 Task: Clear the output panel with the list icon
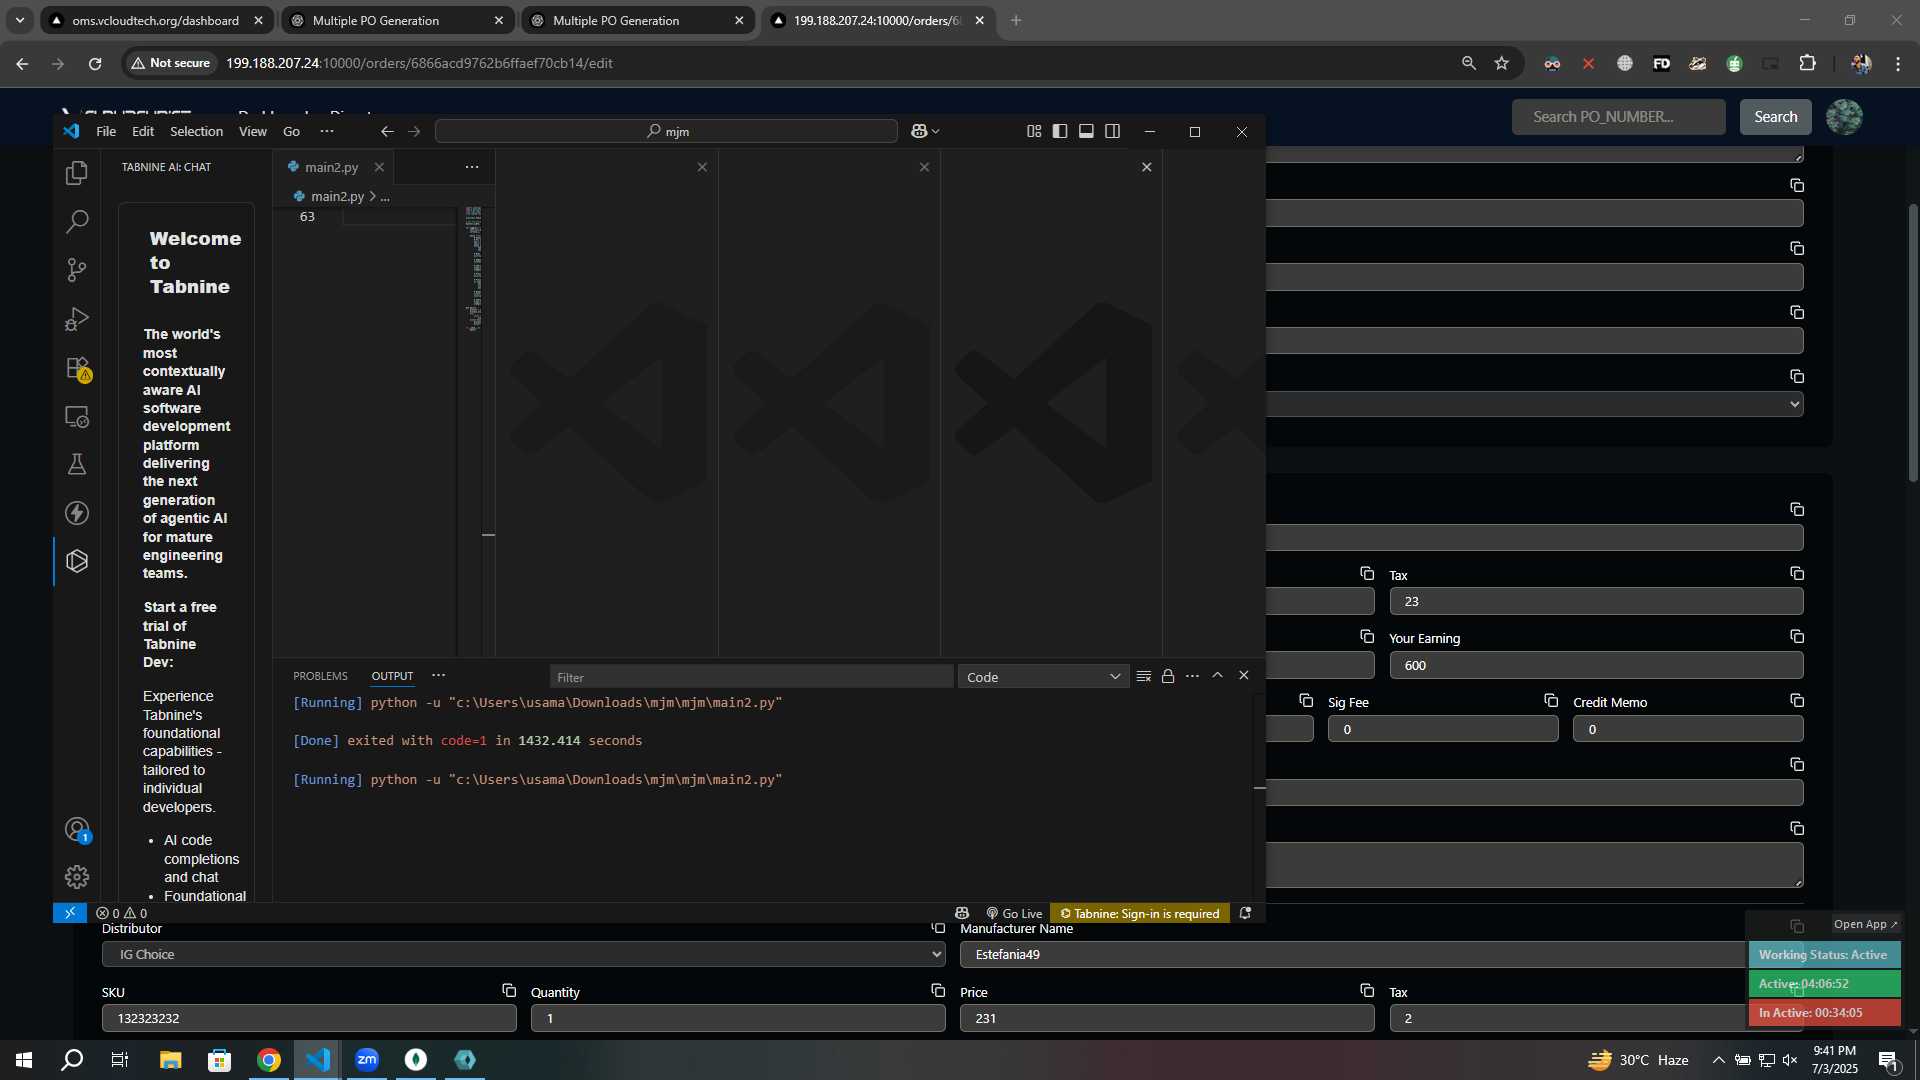(x=1144, y=676)
